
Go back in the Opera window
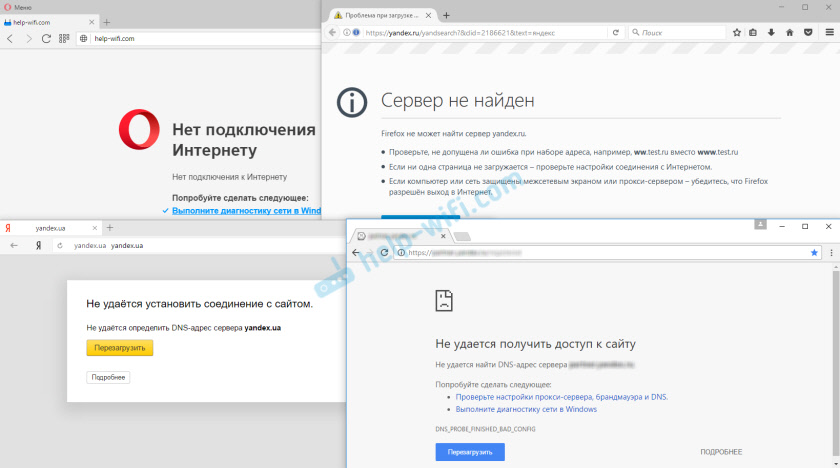point(10,39)
